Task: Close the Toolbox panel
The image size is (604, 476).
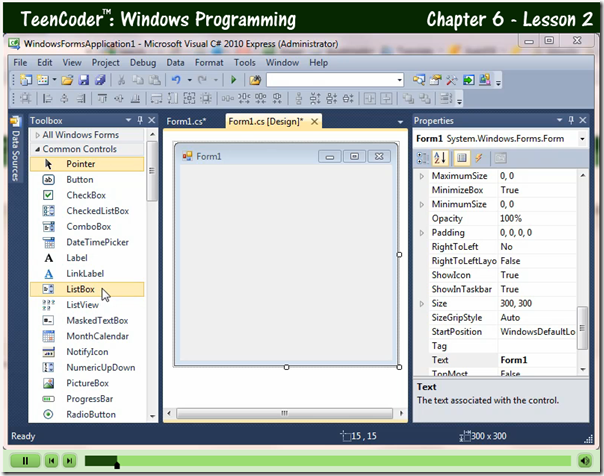Action: [x=152, y=121]
